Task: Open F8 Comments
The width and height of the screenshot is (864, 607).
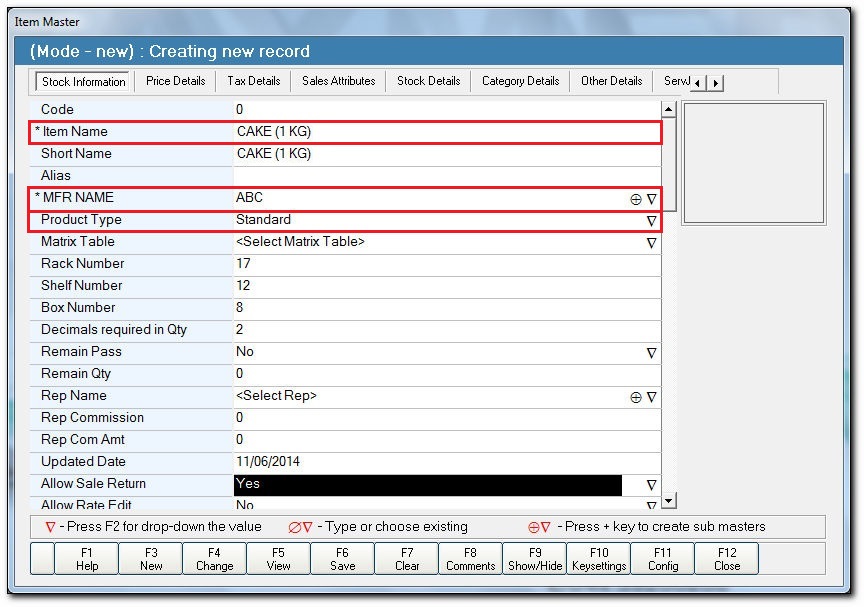Action: pos(471,559)
